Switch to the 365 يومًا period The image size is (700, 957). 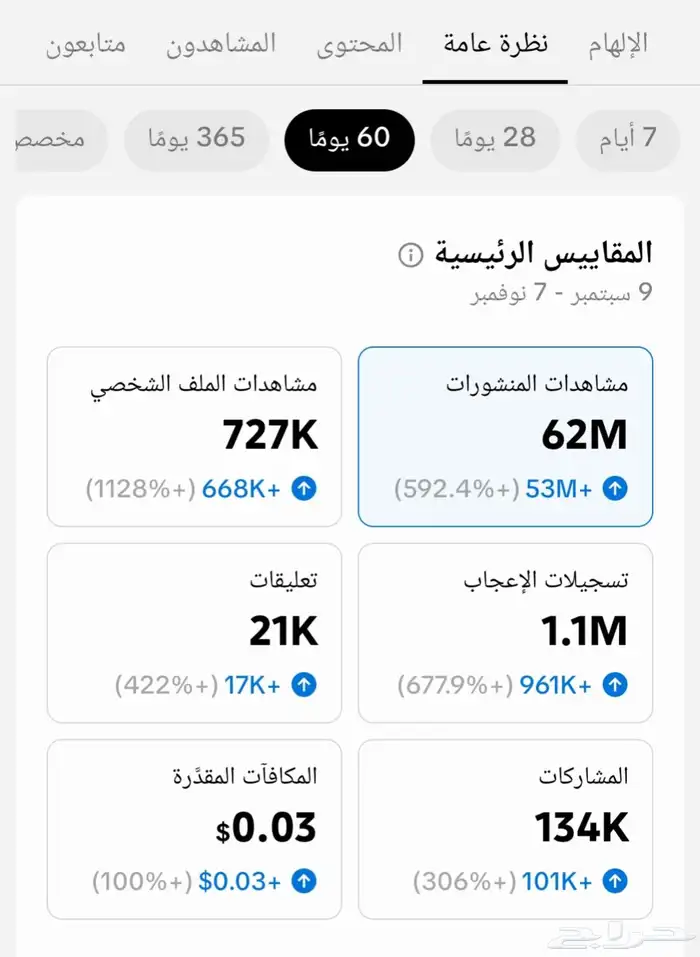pos(196,140)
